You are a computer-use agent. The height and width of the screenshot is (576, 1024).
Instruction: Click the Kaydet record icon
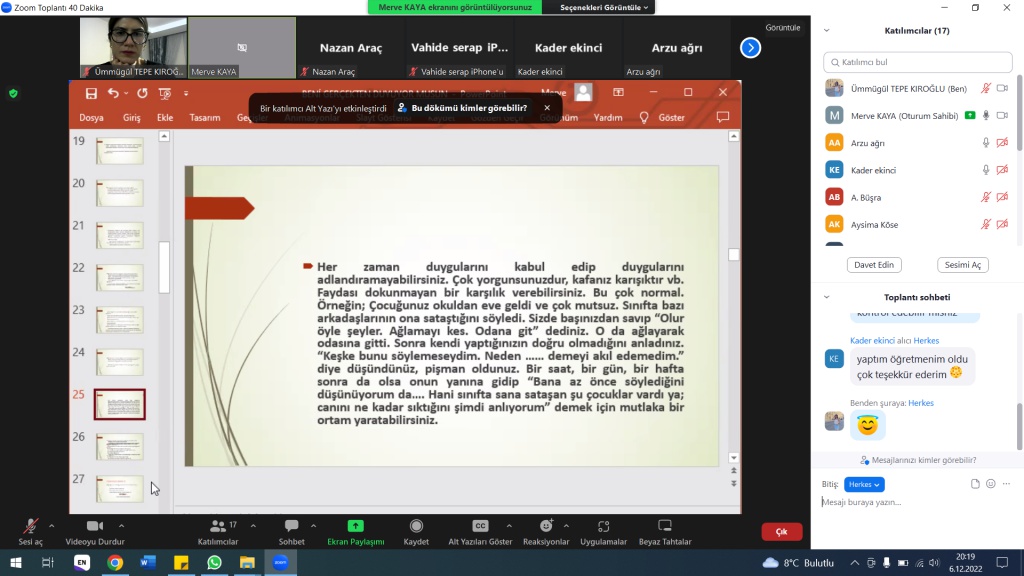coord(416,526)
